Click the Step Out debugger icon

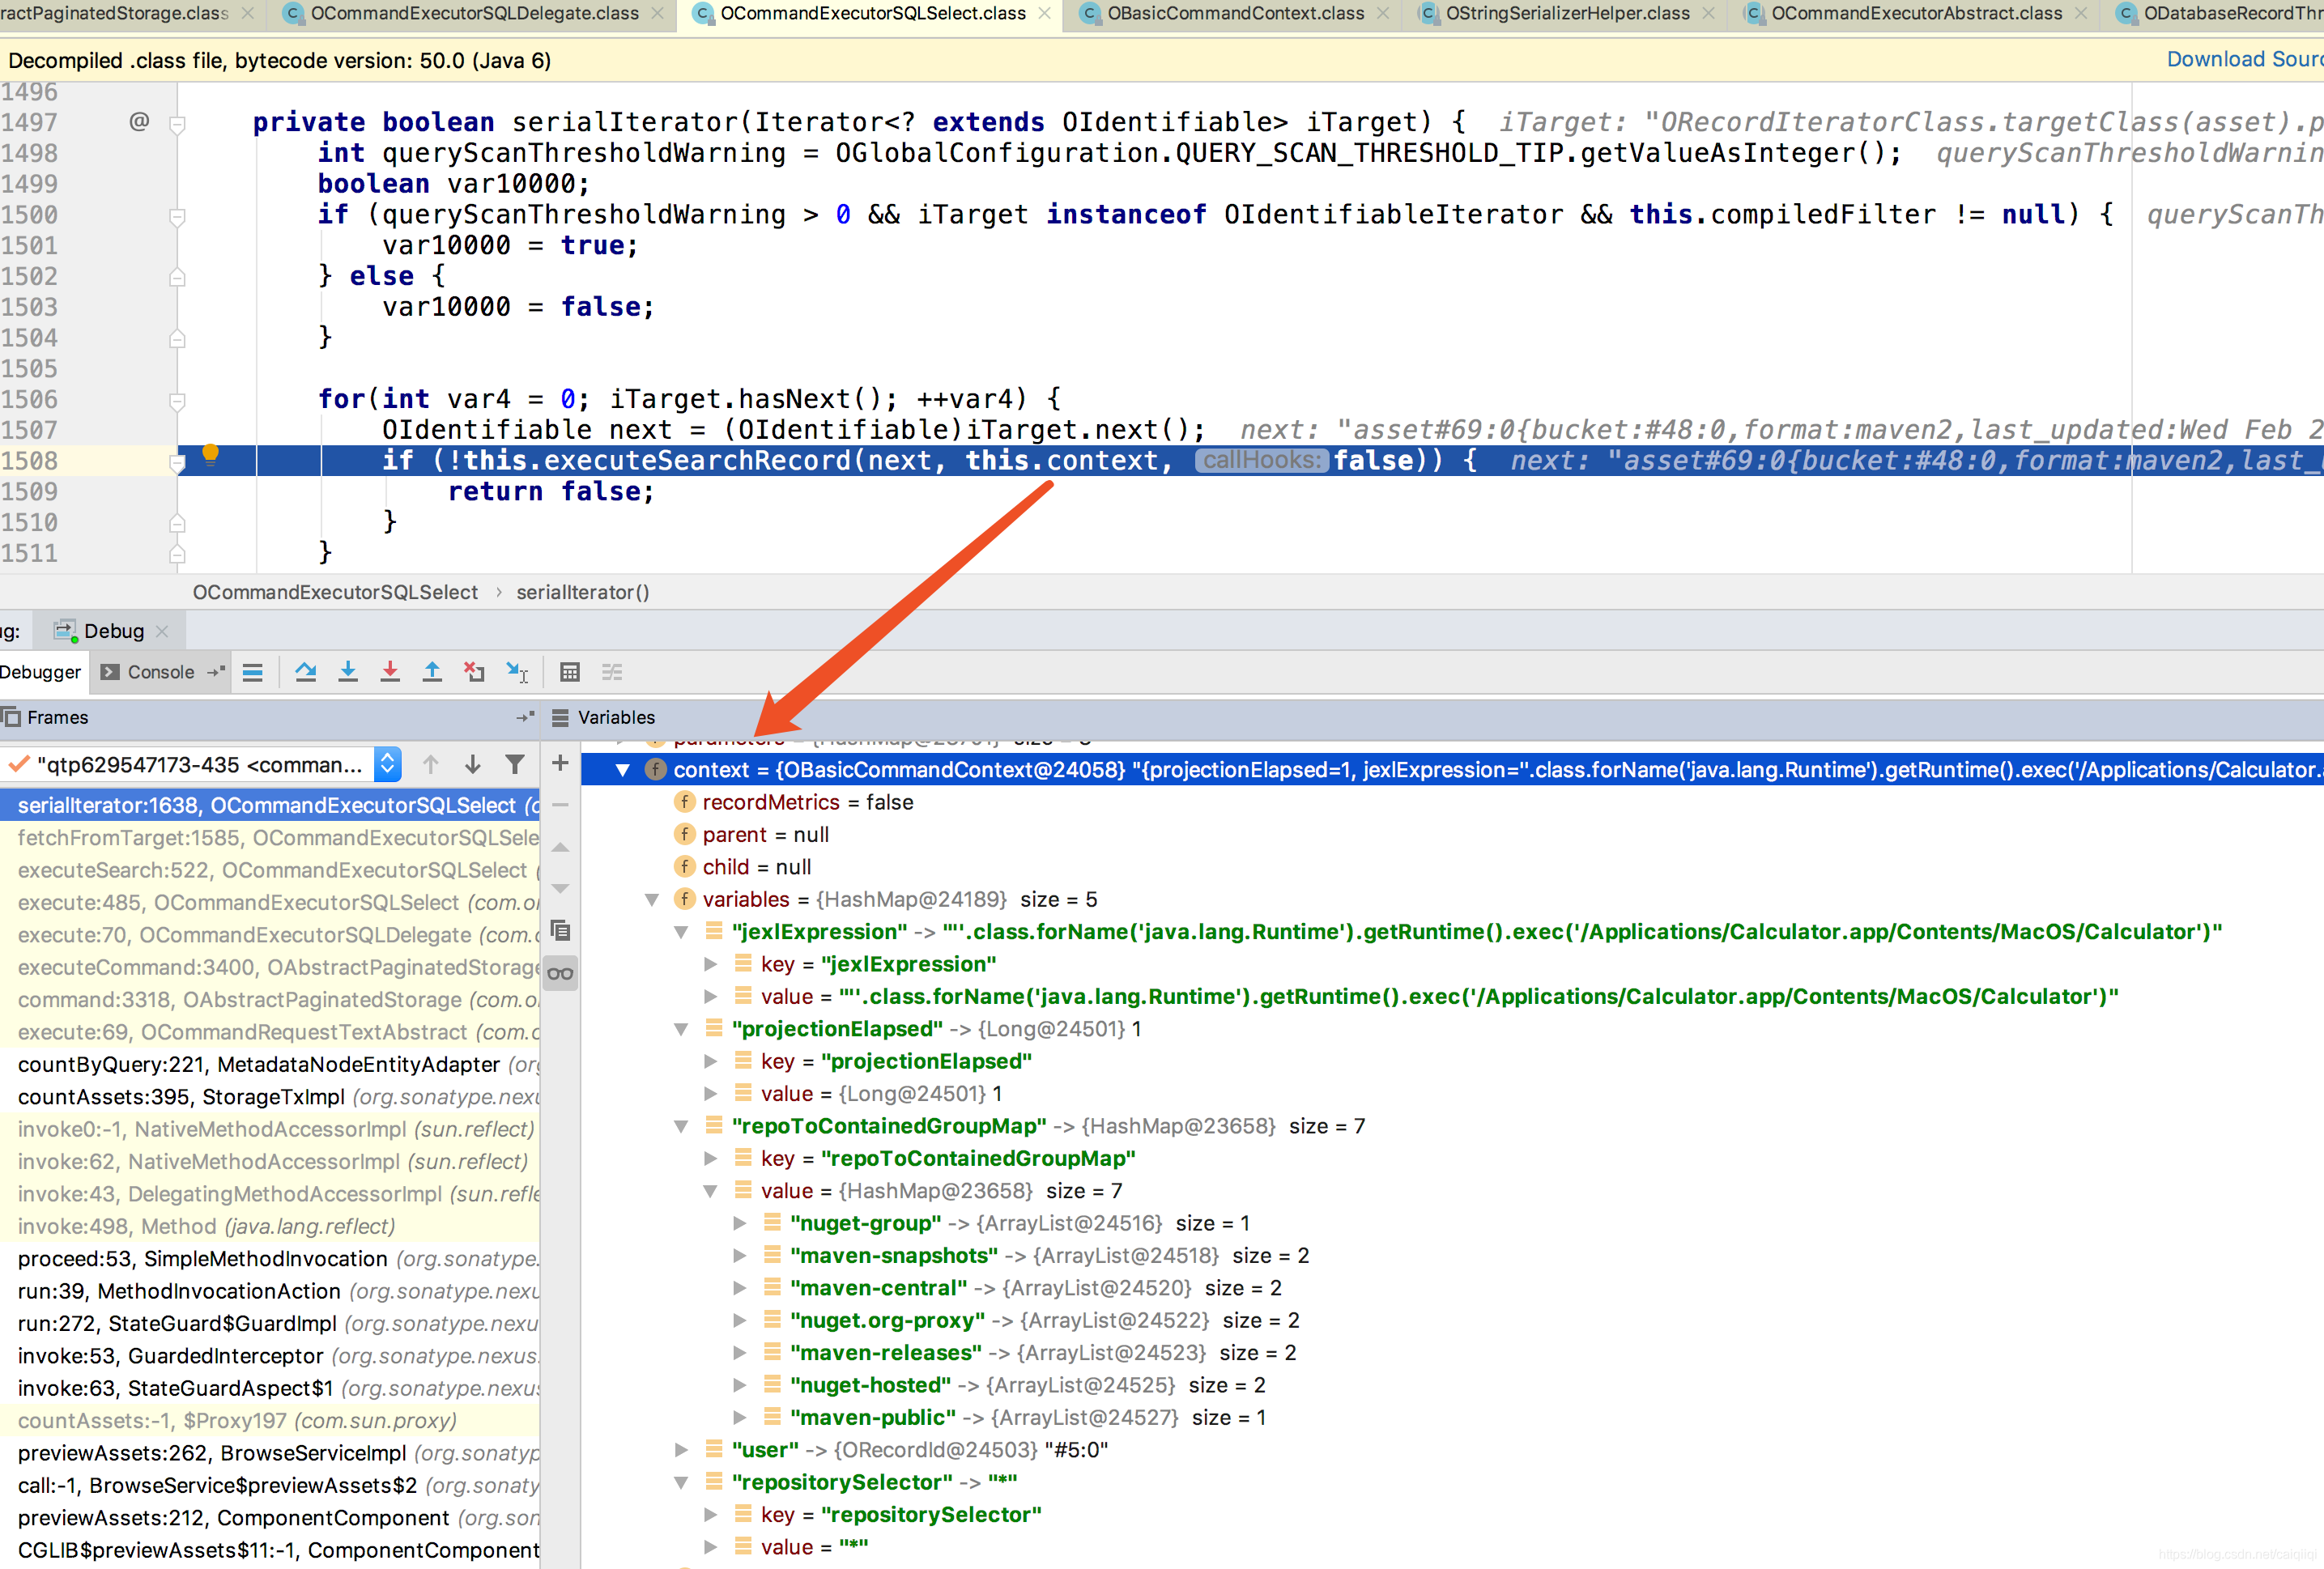coord(432,672)
